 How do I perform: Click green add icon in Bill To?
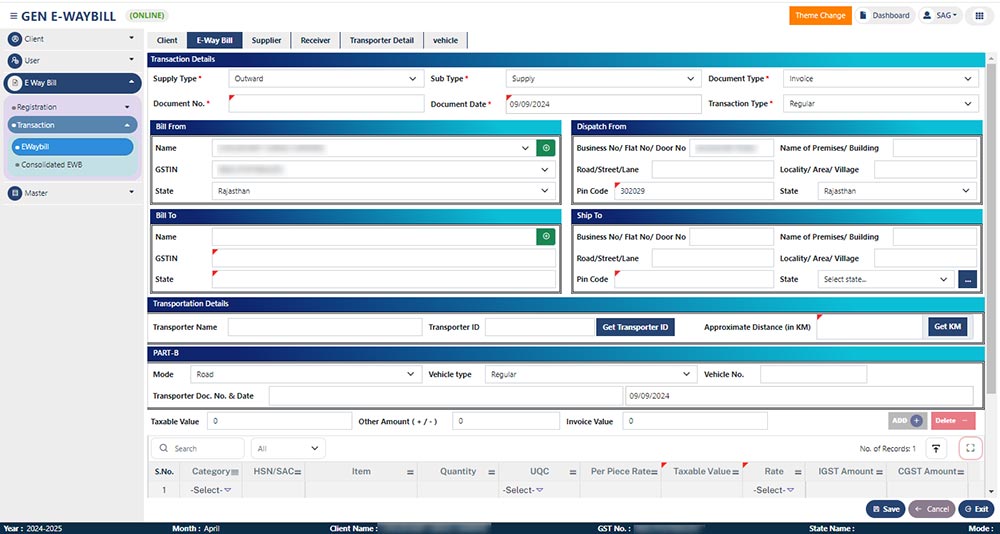coord(546,237)
